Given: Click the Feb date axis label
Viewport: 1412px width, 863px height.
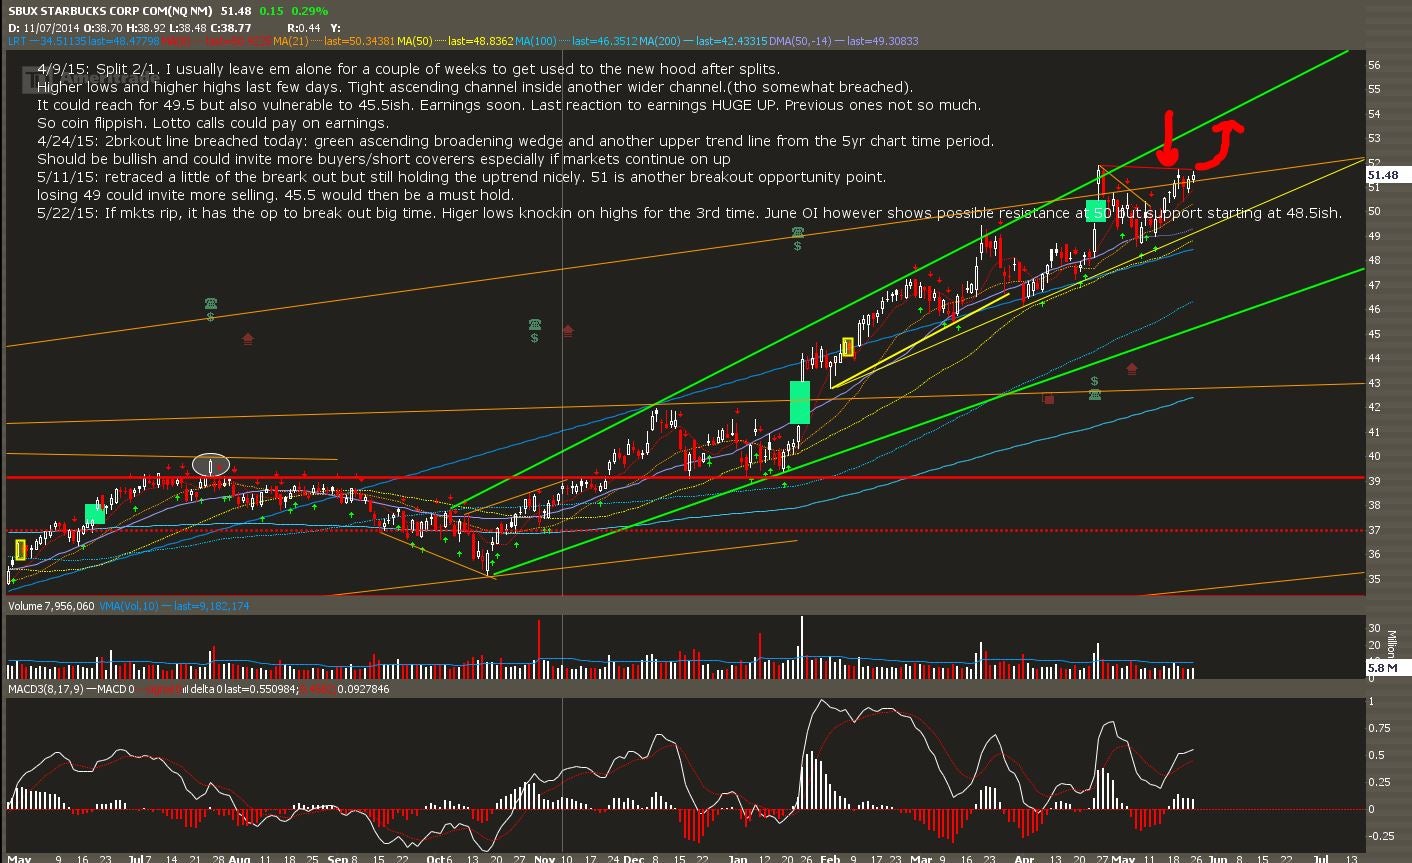Looking at the screenshot, I should point(830,858).
